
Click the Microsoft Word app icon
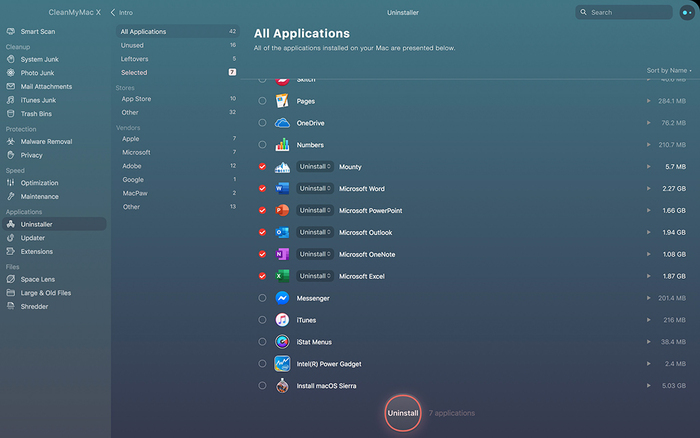pos(282,188)
